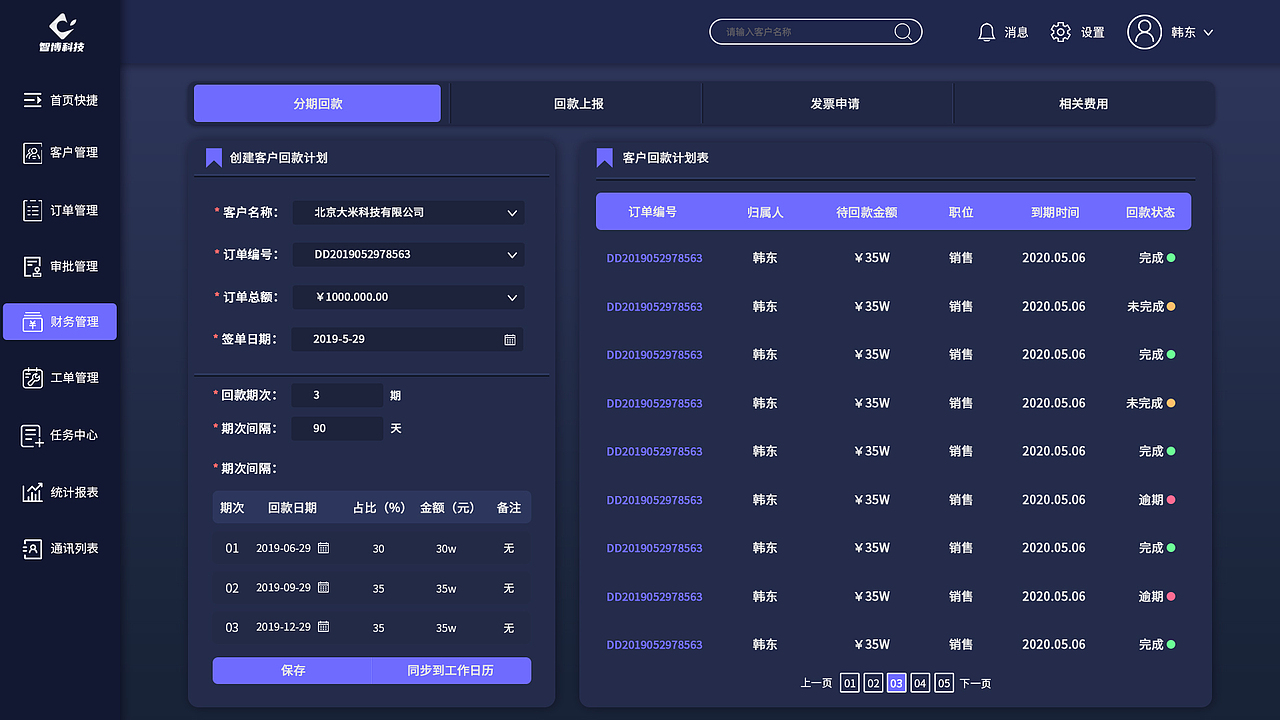Switch to the 回款上报 tab
The image size is (1280, 720).
(576, 103)
